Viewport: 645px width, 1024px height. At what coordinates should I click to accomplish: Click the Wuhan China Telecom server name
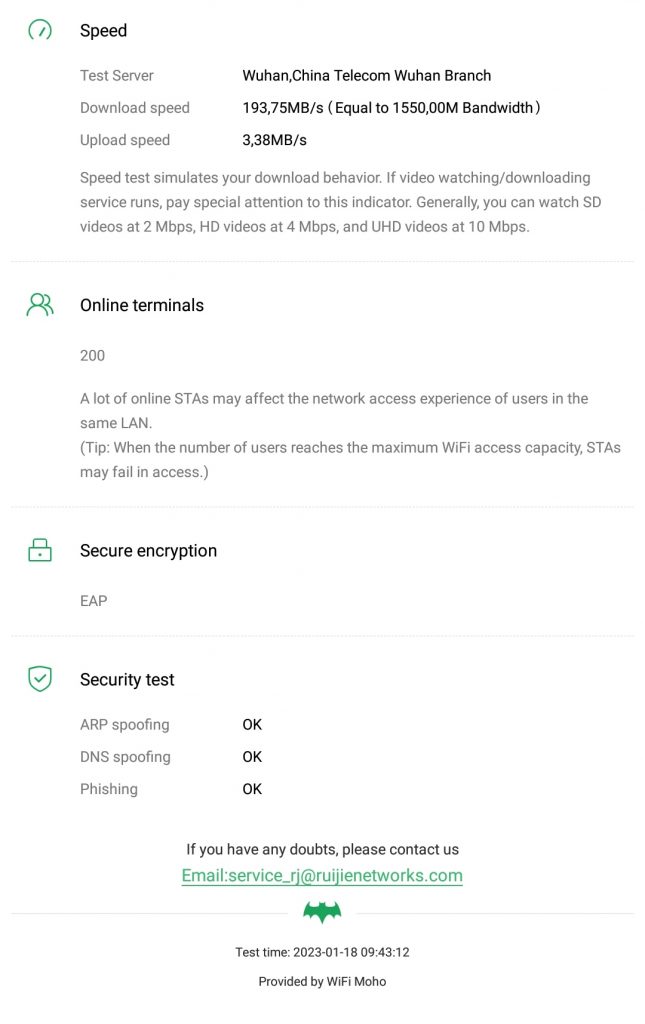click(366, 75)
